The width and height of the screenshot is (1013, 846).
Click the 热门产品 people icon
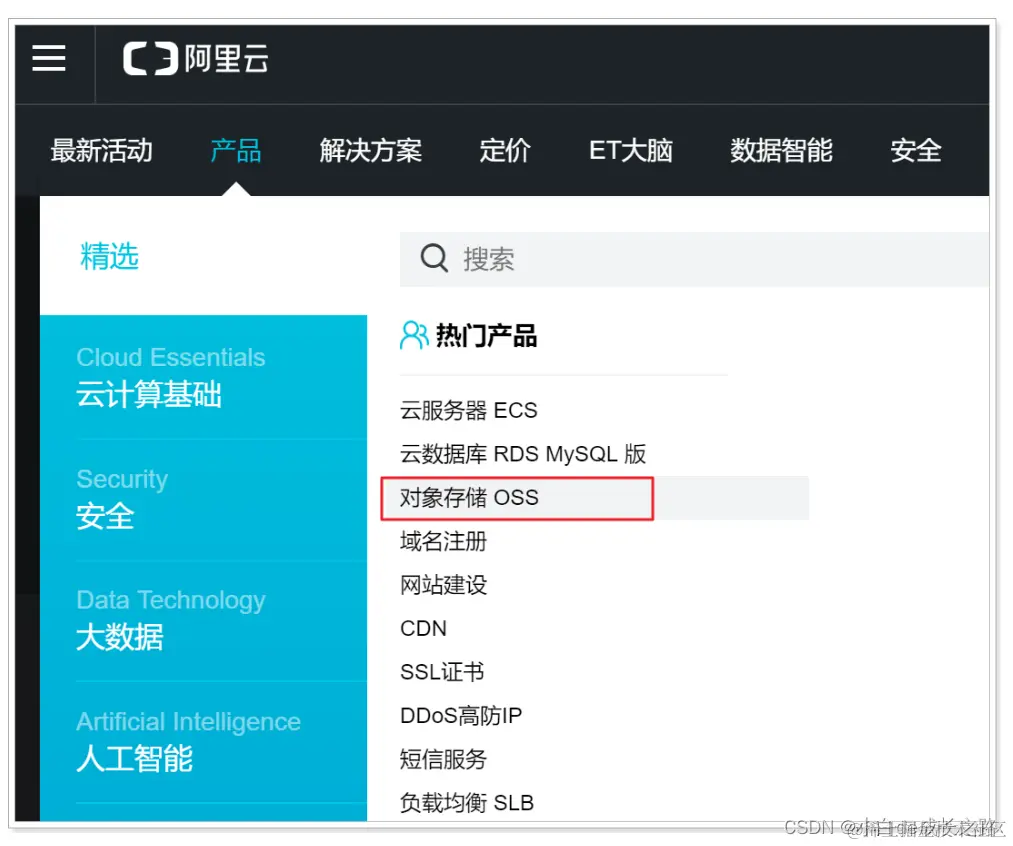click(413, 336)
